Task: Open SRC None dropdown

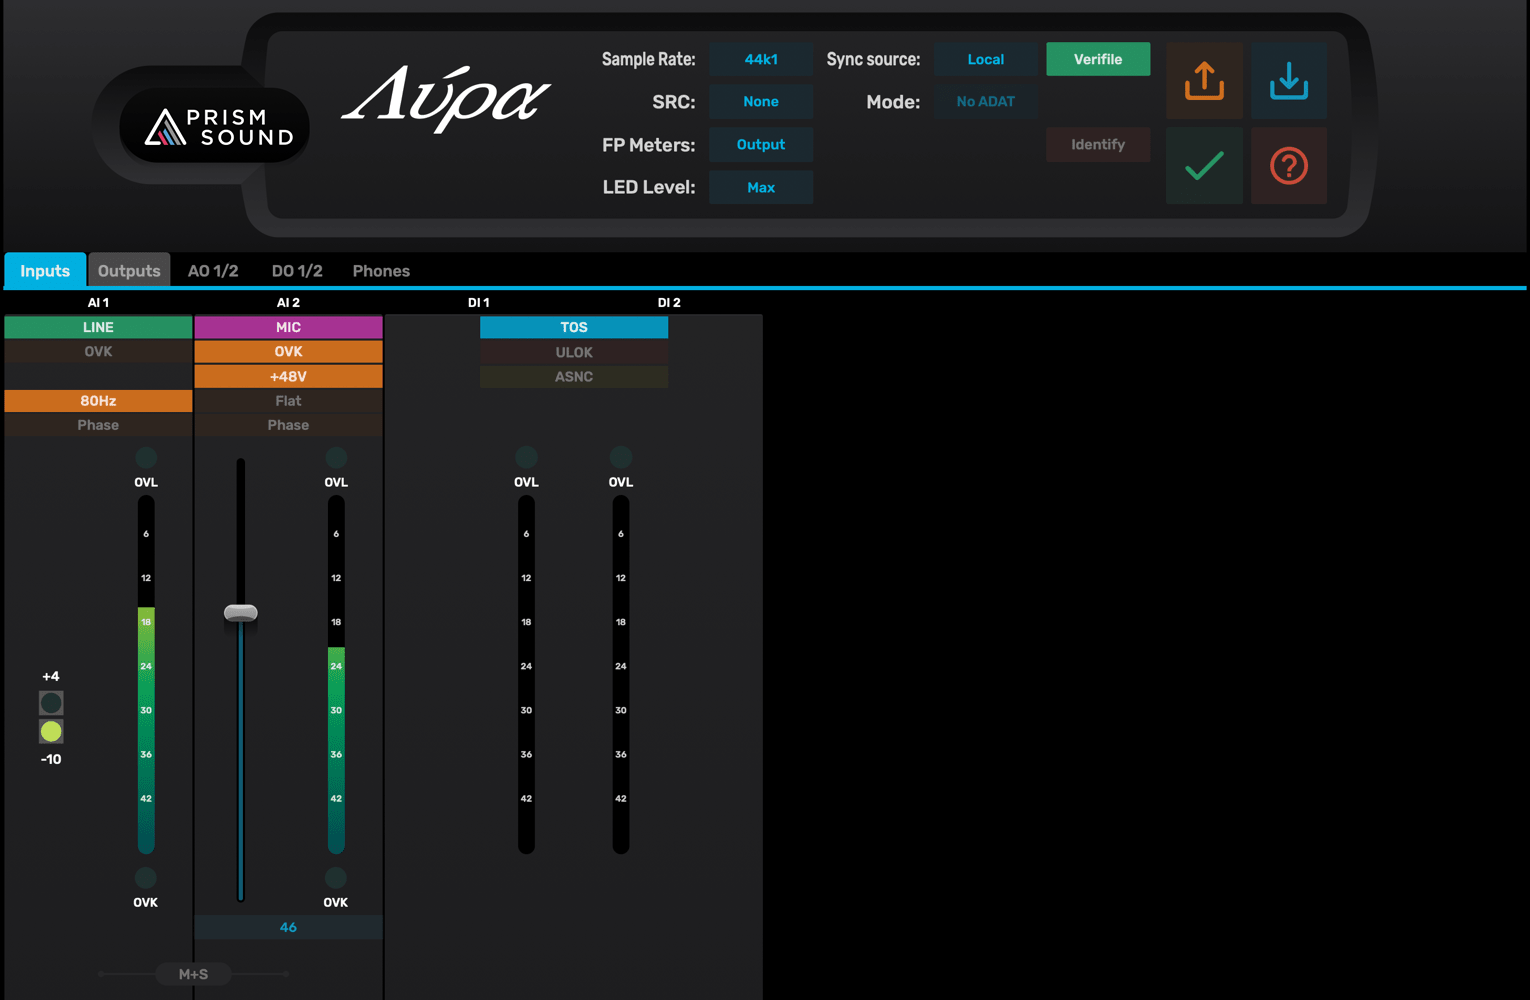Action: [x=761, y=102]
